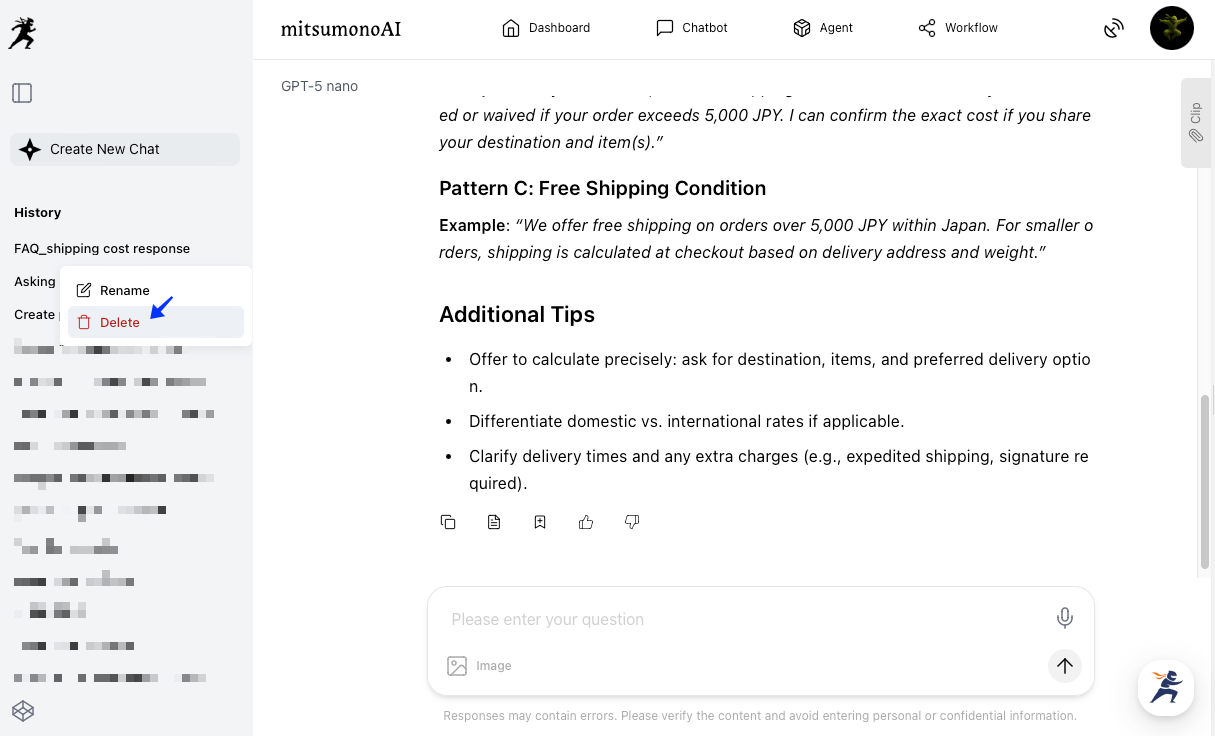Click the document icon below the response
The image size is (1215, 736).
[494, 522]
